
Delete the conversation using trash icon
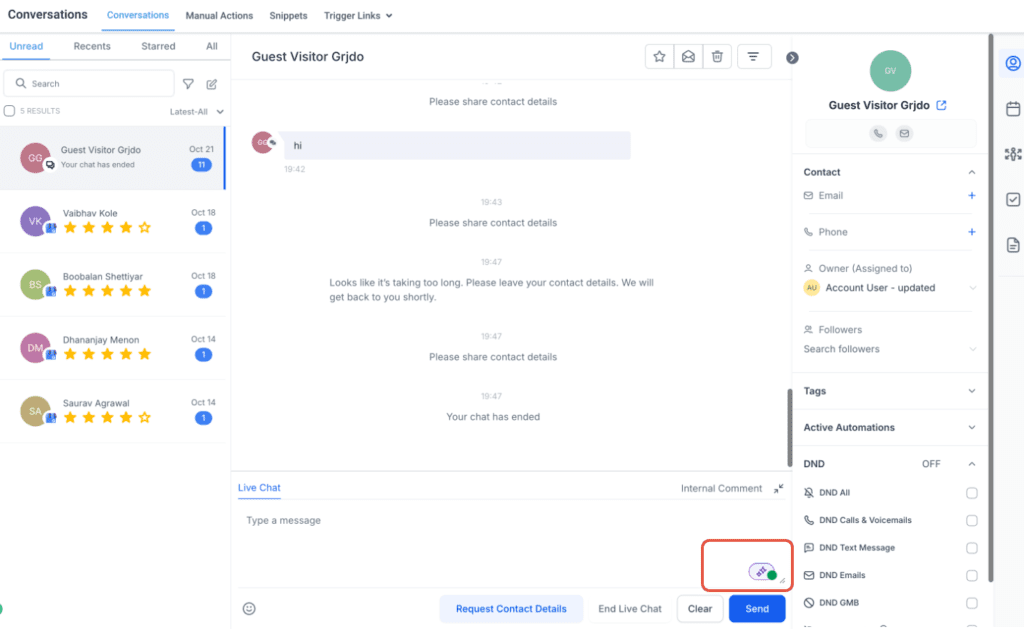(717, 57)
